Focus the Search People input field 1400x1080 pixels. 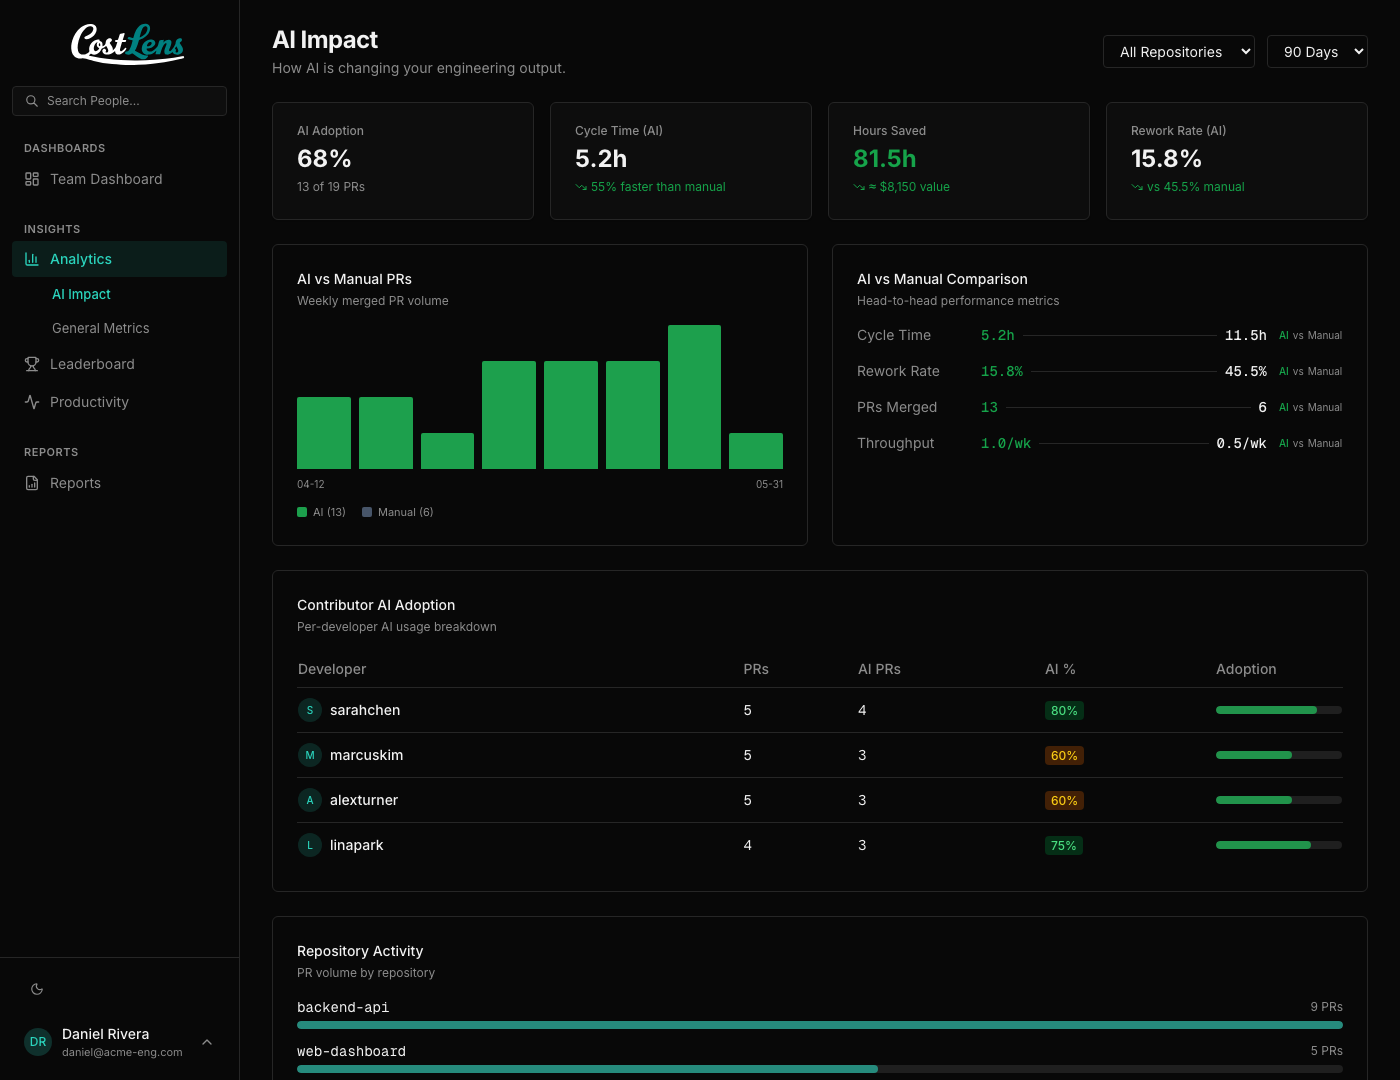tap(119, 101)
